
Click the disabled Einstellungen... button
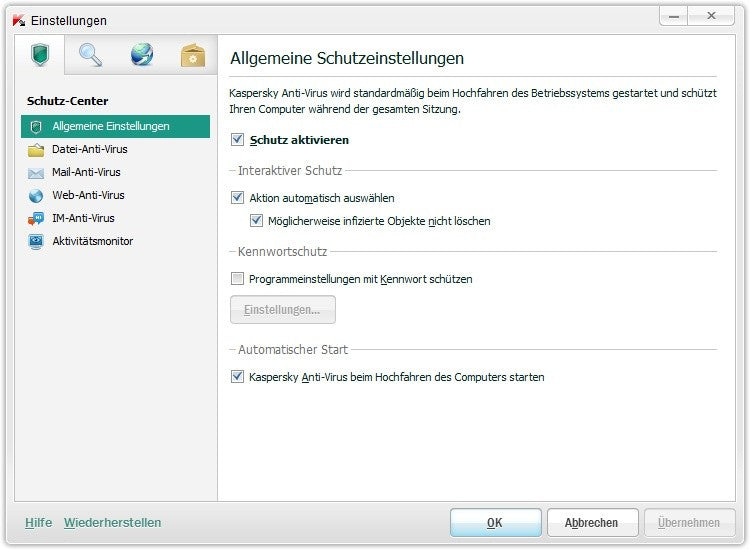tap(283, 309)
